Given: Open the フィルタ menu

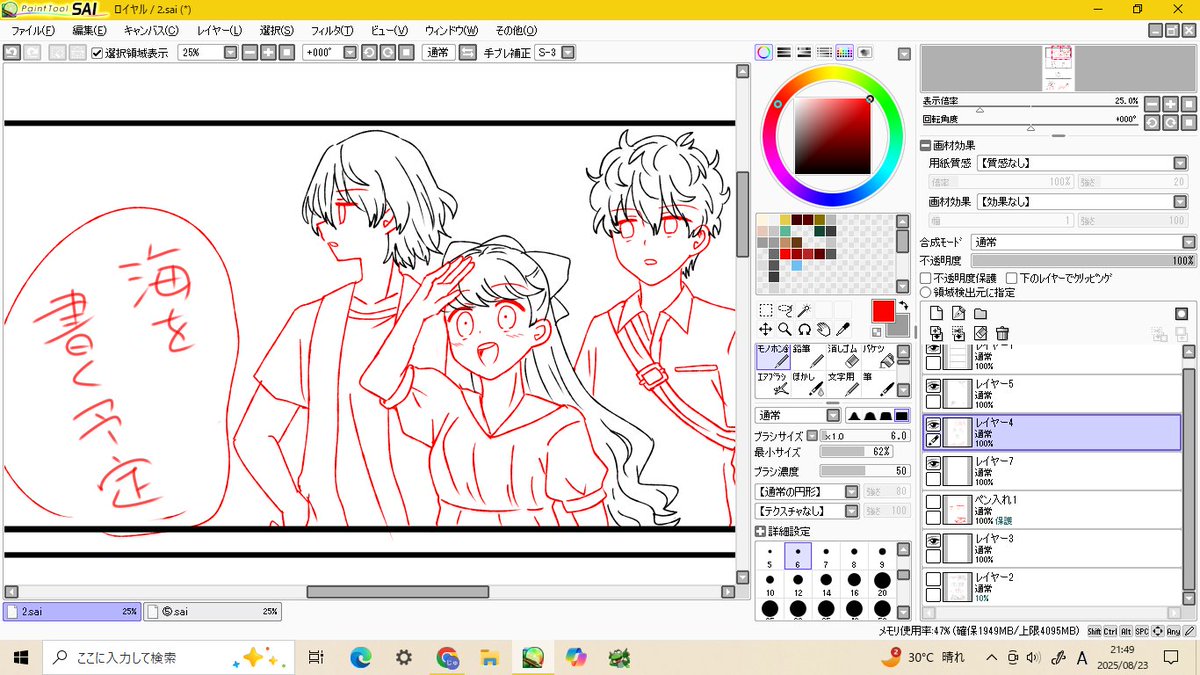Looking at the screenshot, I should pos(332,31).
